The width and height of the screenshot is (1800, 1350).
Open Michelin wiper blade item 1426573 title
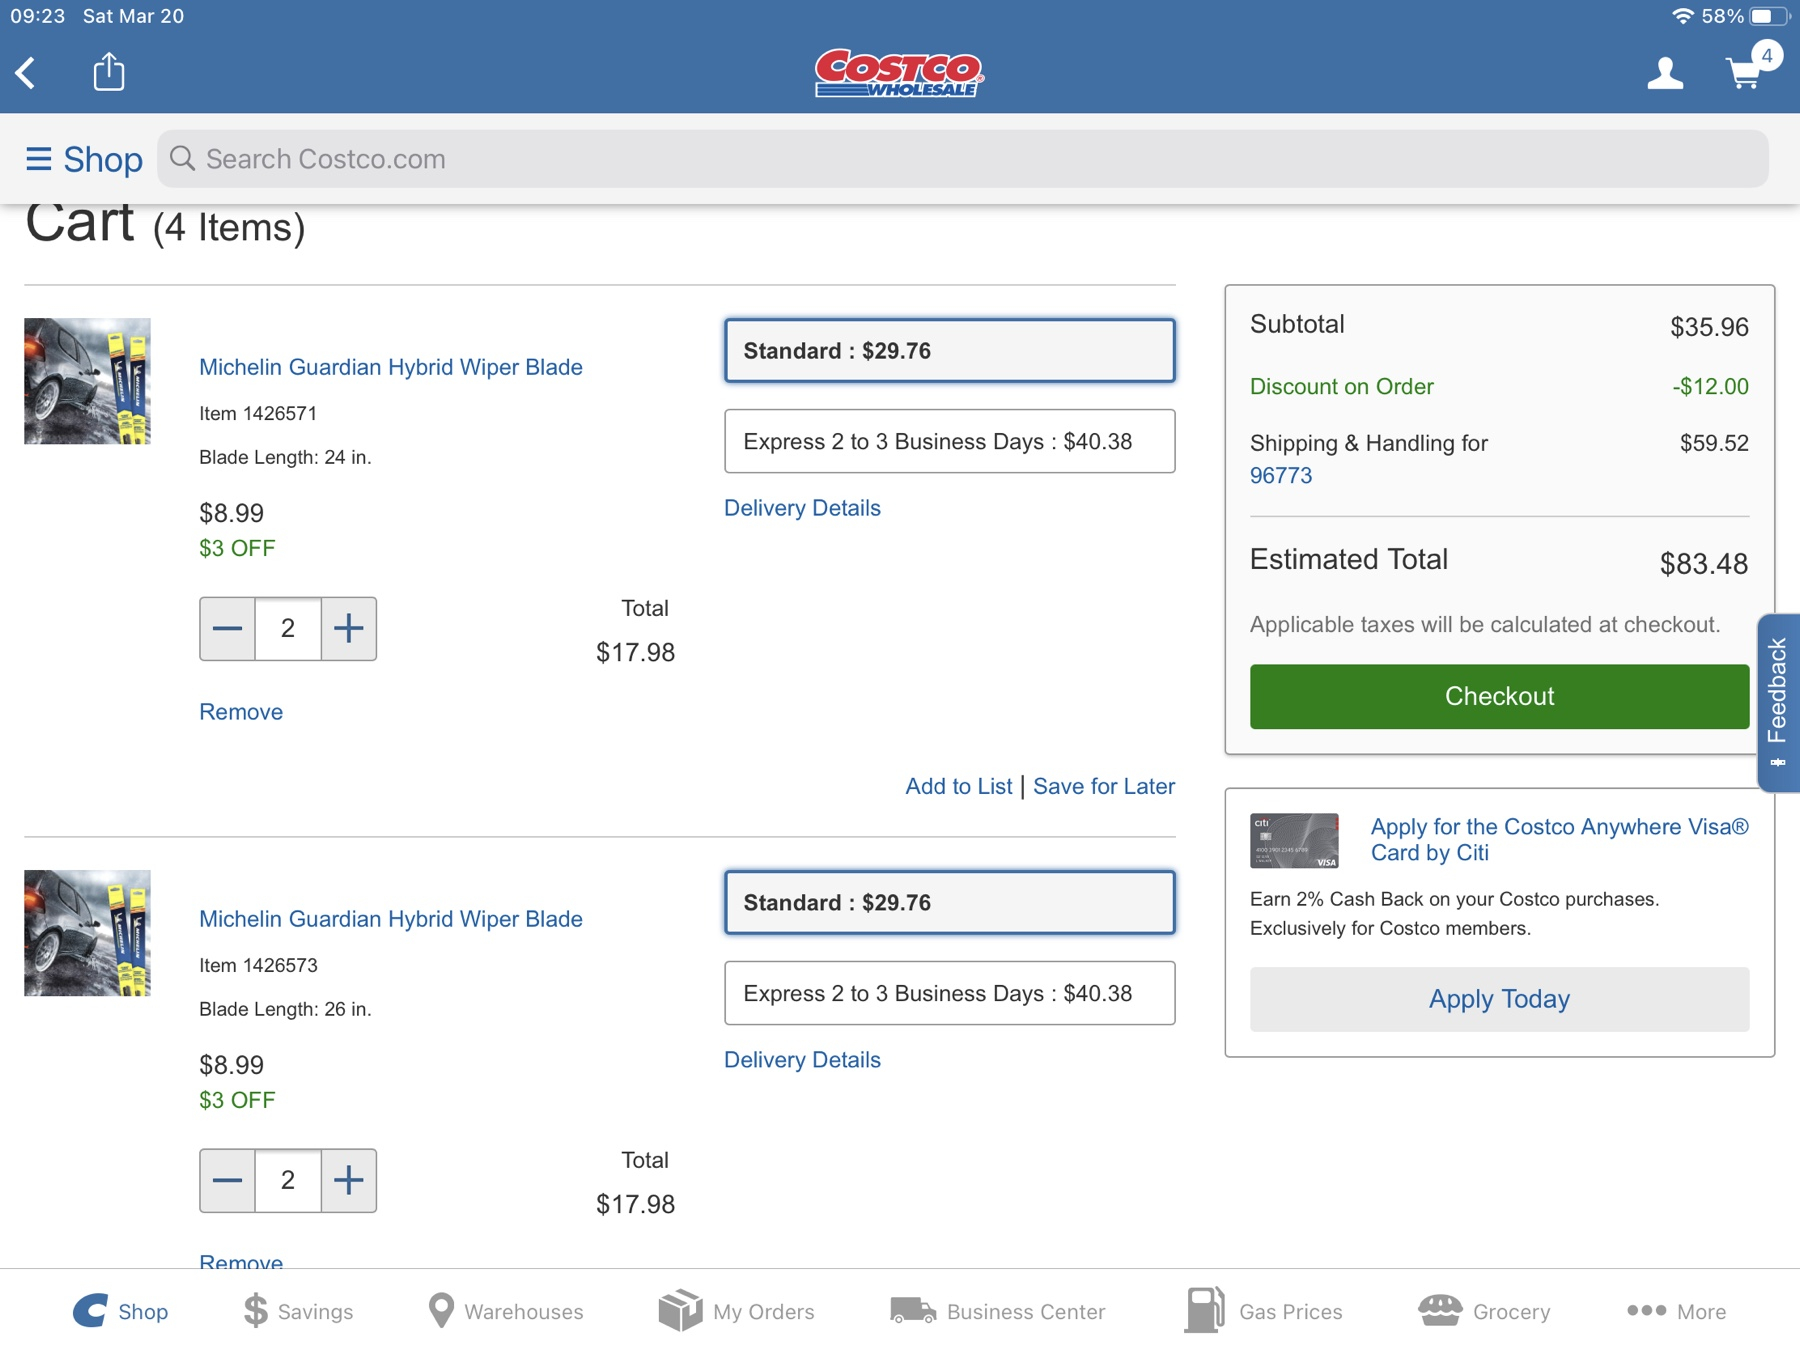coord(391,919)
